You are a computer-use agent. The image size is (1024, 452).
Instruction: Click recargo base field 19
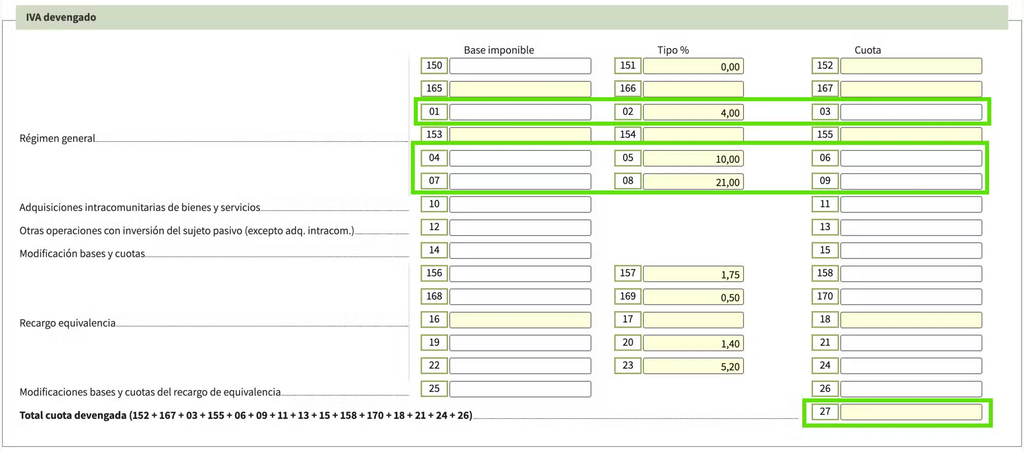pyautogui.click(x=520, y=342)
